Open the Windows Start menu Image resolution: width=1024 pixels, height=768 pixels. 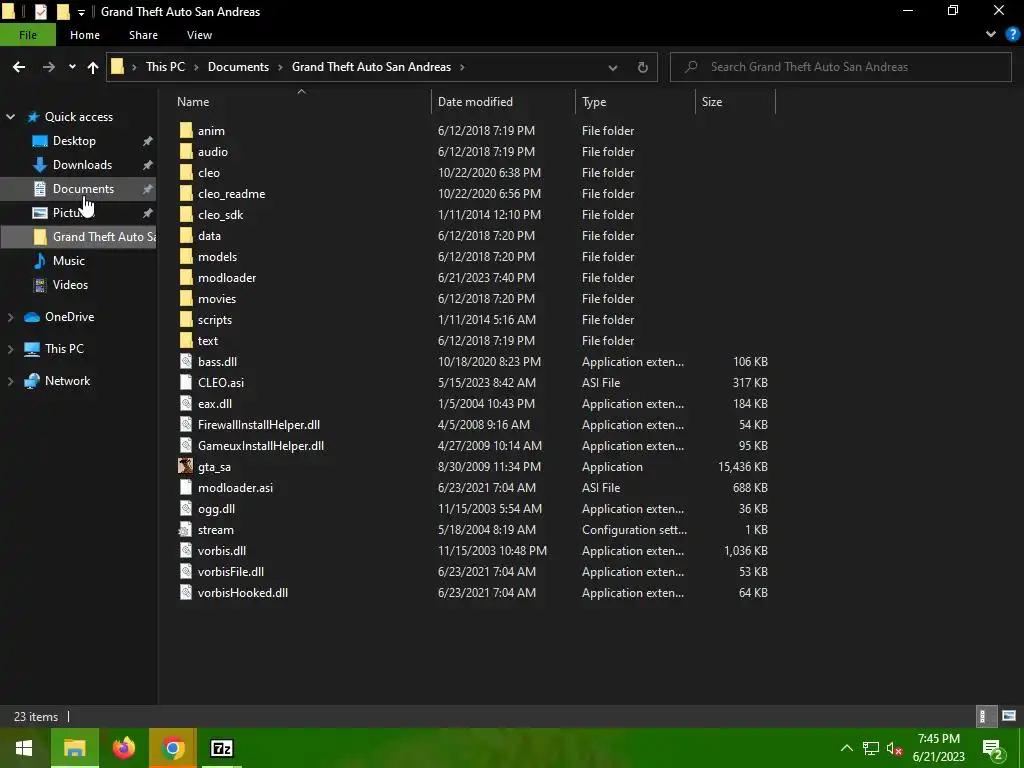click(24, 748)
